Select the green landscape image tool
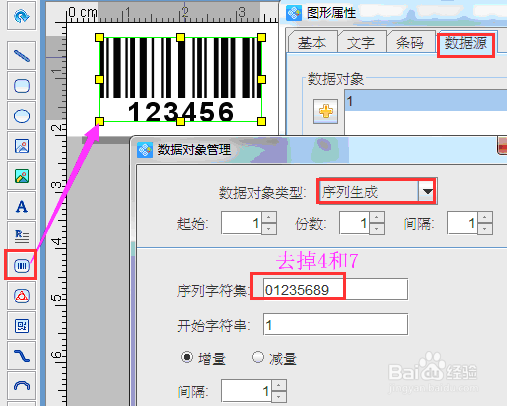The width and height of the screenshot is (507, 406). coord(22,176)
